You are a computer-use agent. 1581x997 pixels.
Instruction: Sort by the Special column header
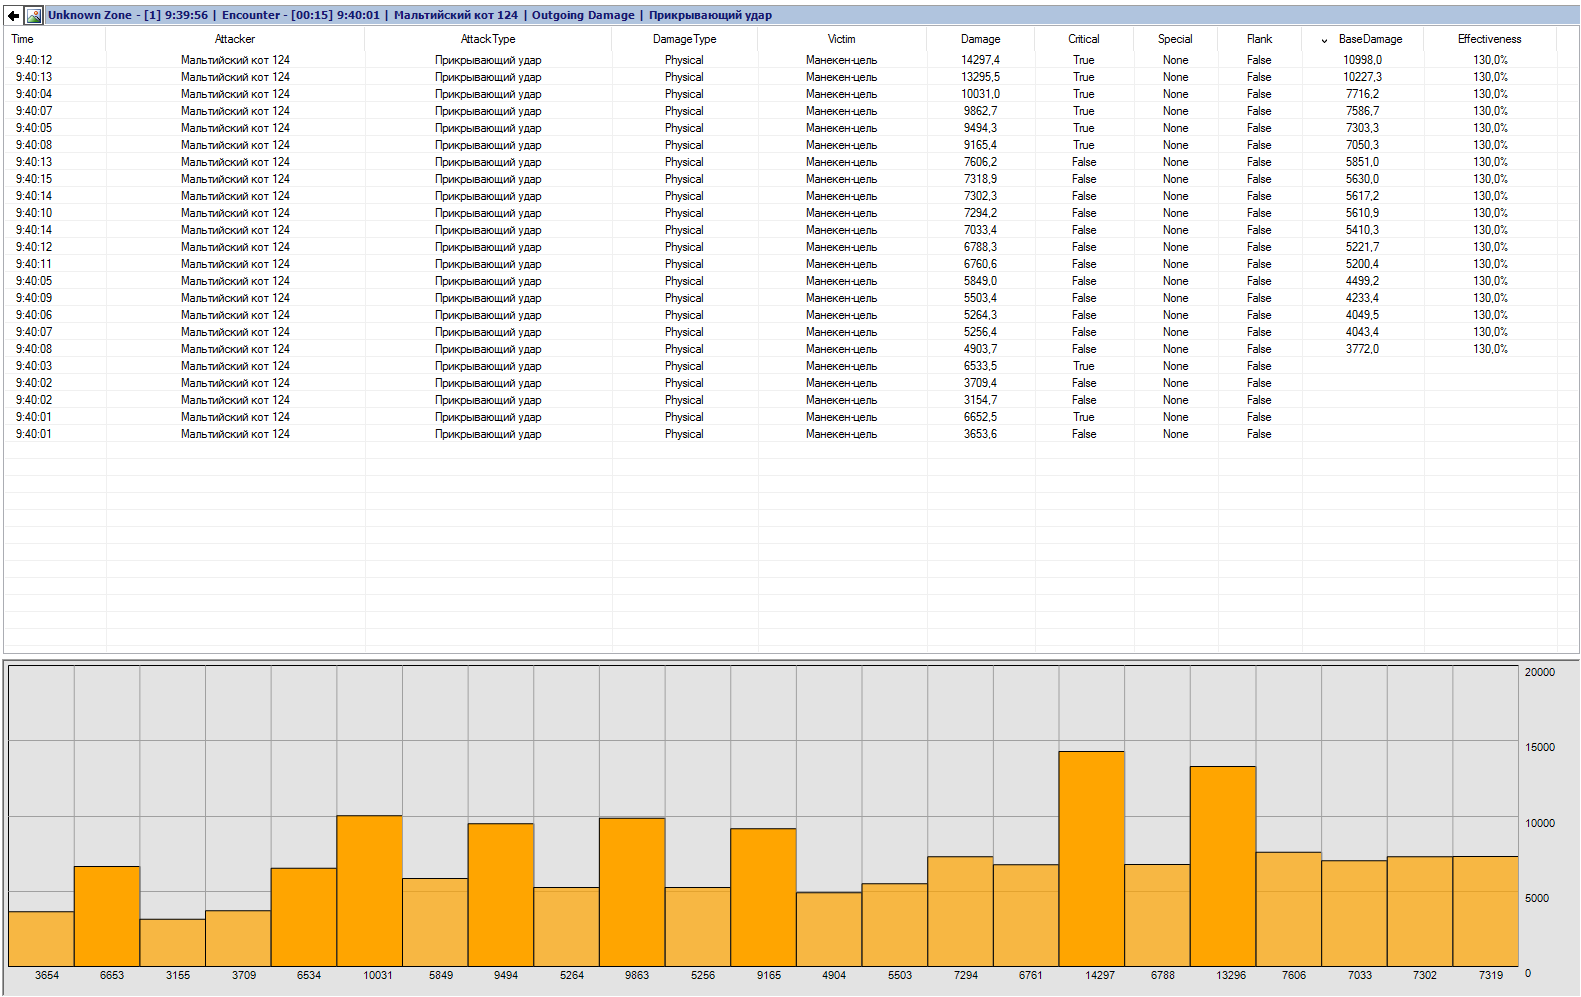pos(1175,39)
